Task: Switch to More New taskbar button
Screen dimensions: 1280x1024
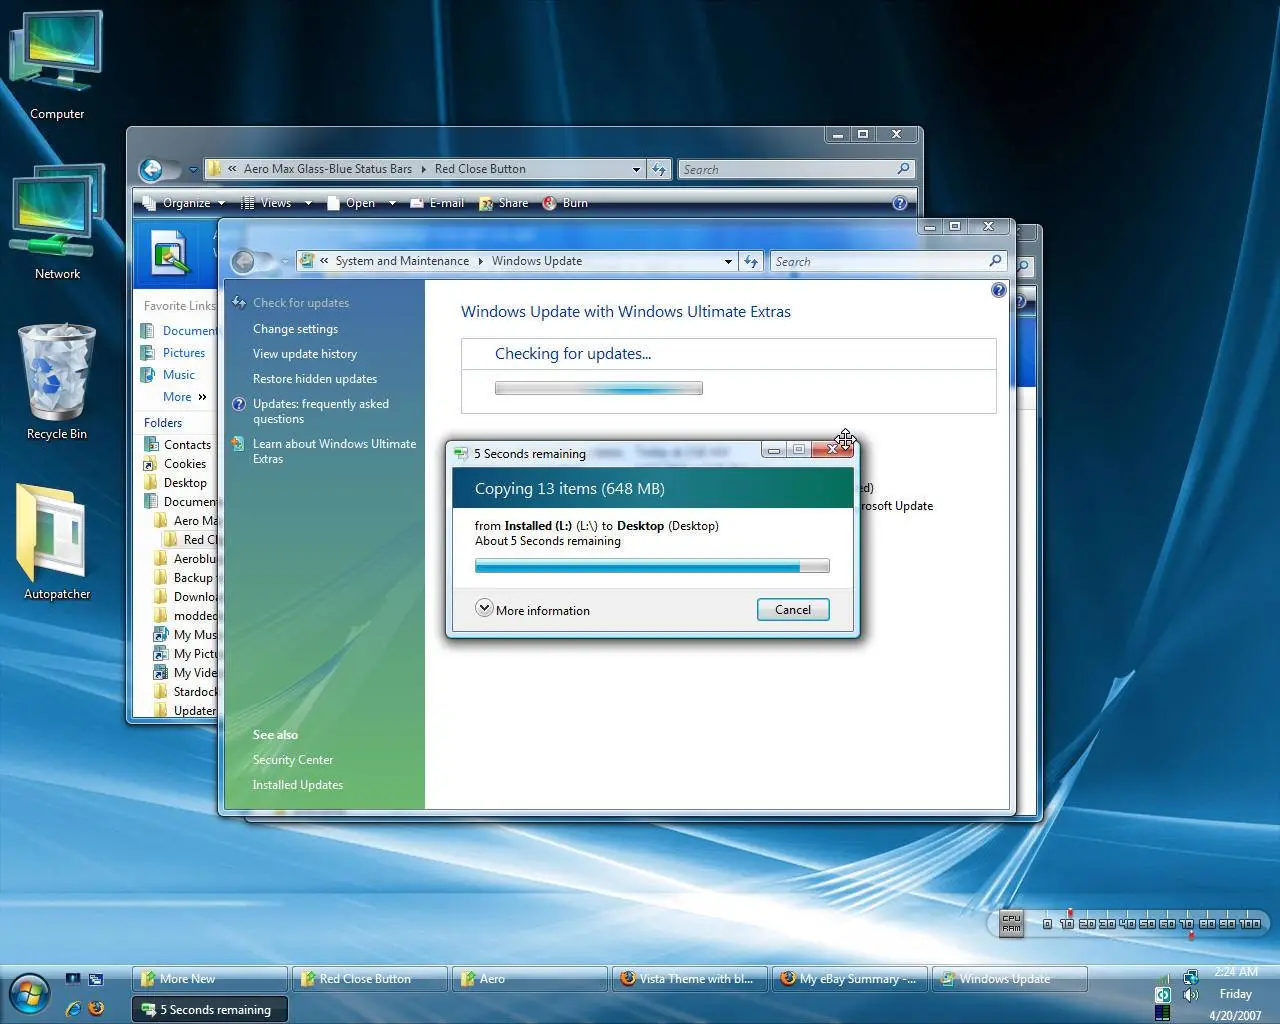Action: pyautogui.click(x=210, y=979)
